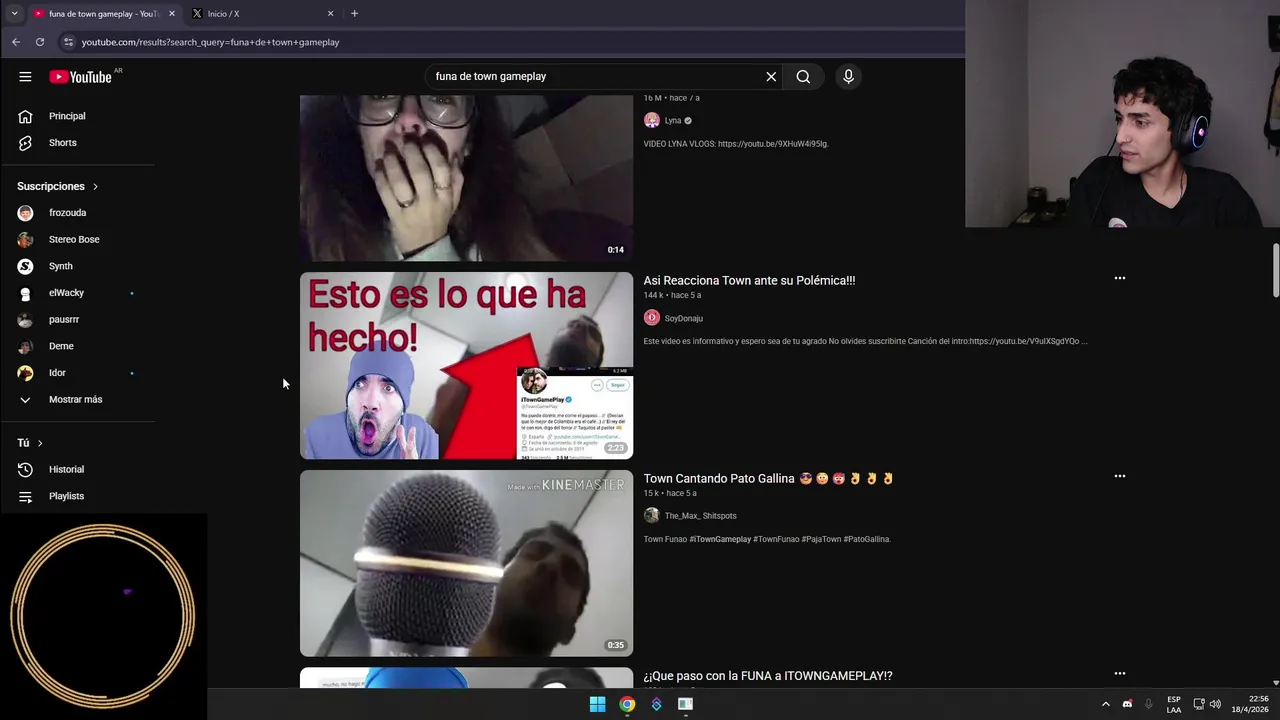
Task: Clear the search box with the X
Action: [771, 77]
